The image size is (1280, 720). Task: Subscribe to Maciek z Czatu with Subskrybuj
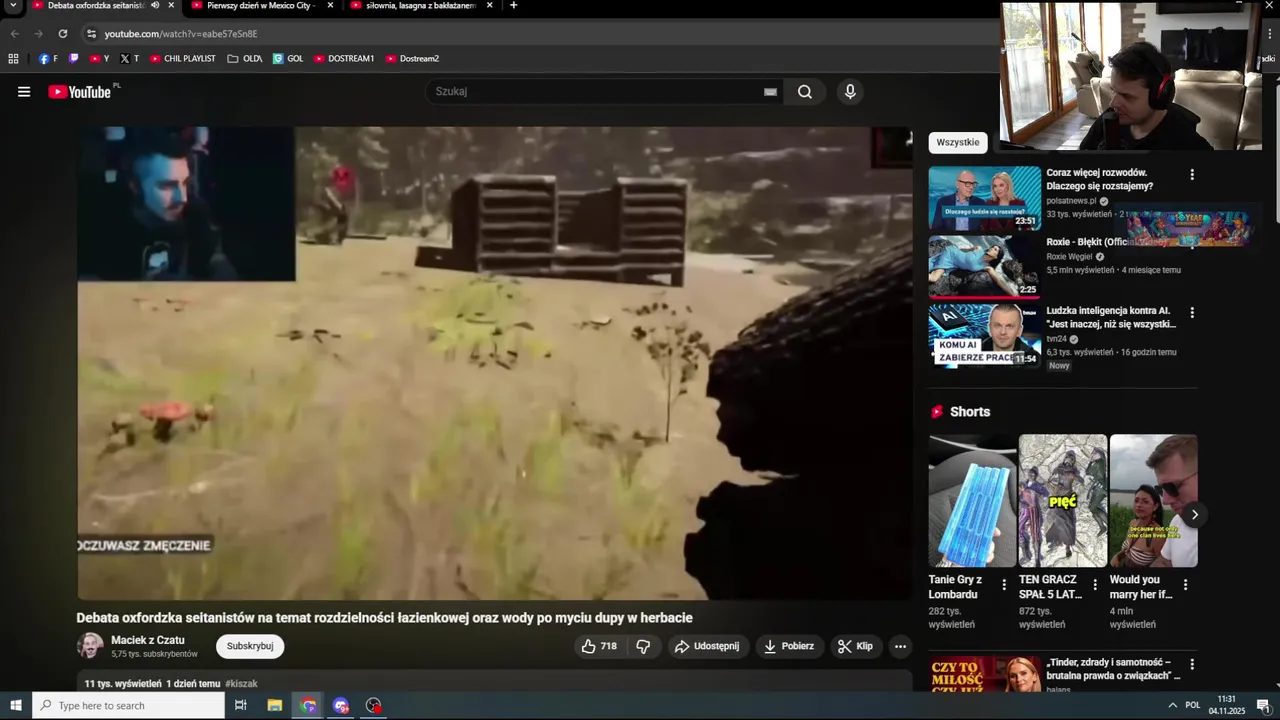click(250, 646)
